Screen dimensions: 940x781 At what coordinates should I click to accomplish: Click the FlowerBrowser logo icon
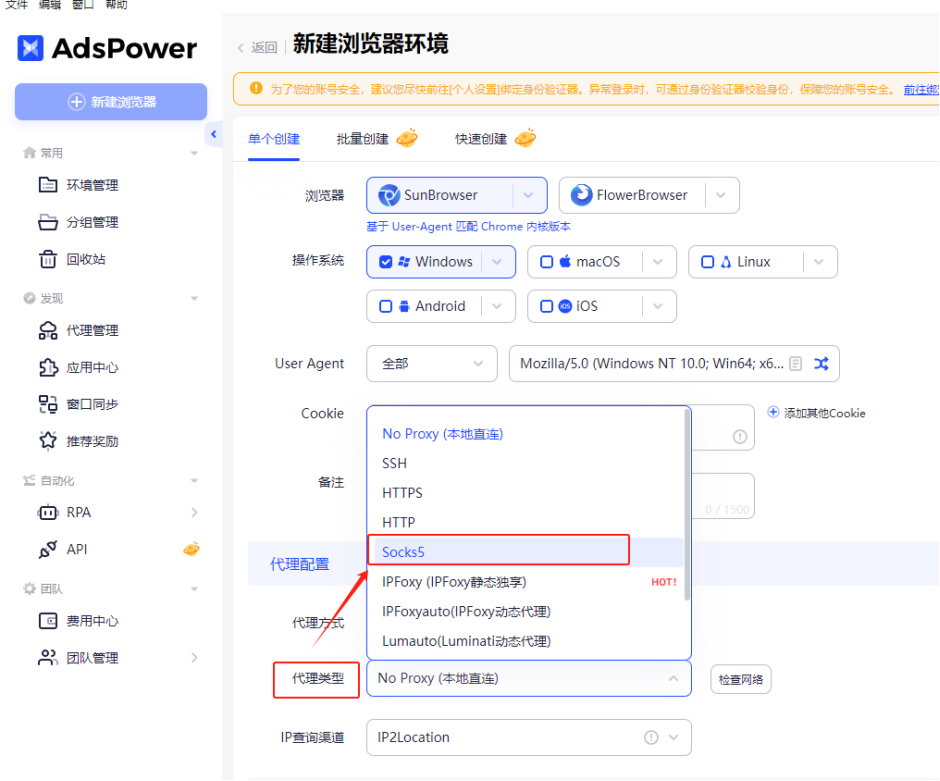pos(581,195)
